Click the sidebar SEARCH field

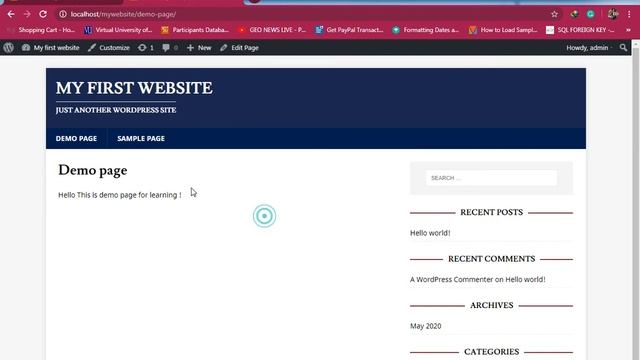(x=491, y=178)
